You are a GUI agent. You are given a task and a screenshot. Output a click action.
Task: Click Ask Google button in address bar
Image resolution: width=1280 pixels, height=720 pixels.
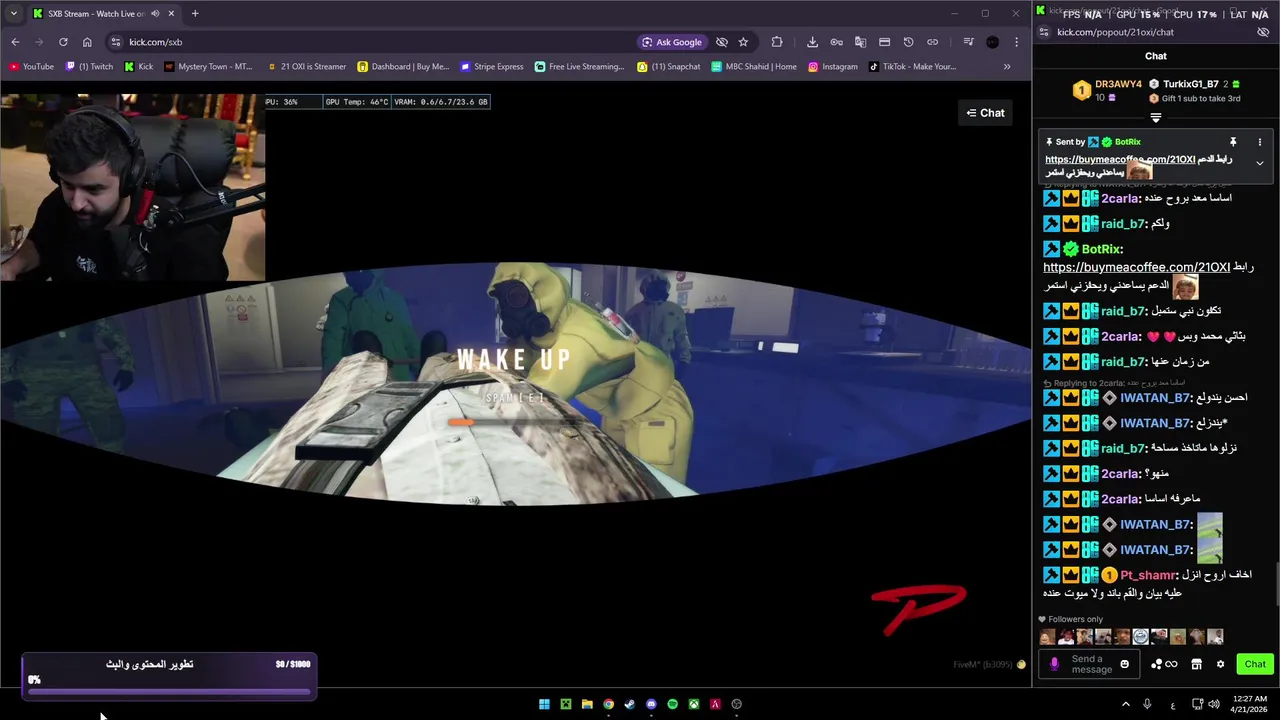[x=672, y=42]
